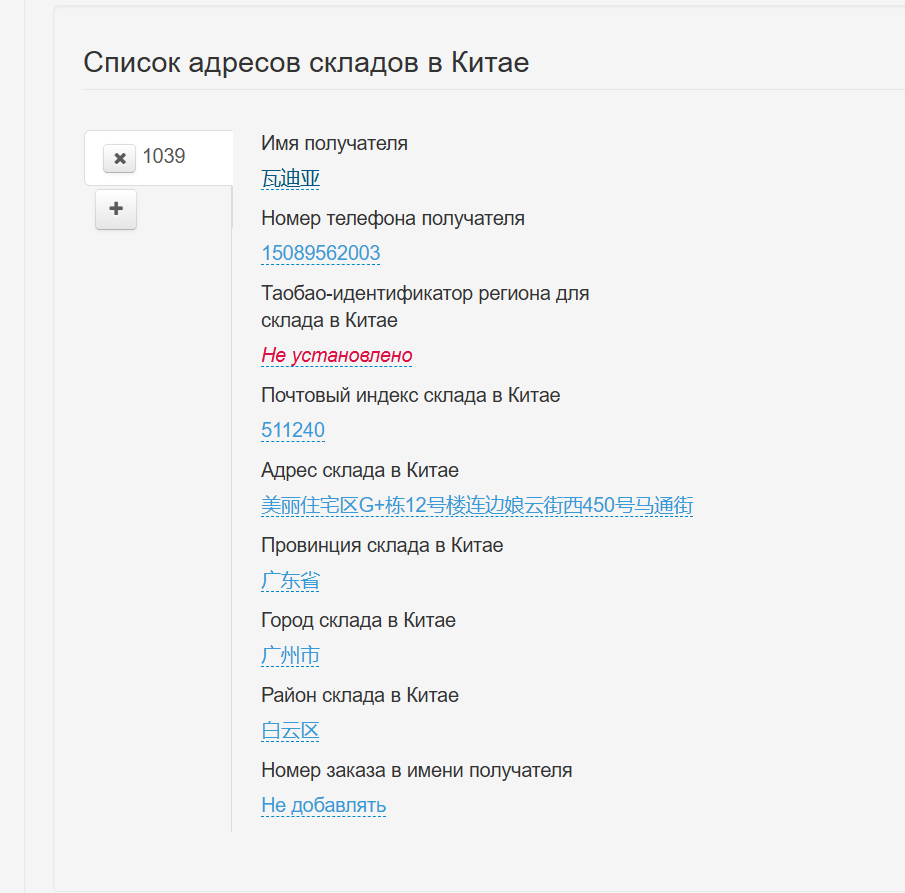905x893 pixels.
Task: Select the 1039 address tab
Action: click(165, 157)
